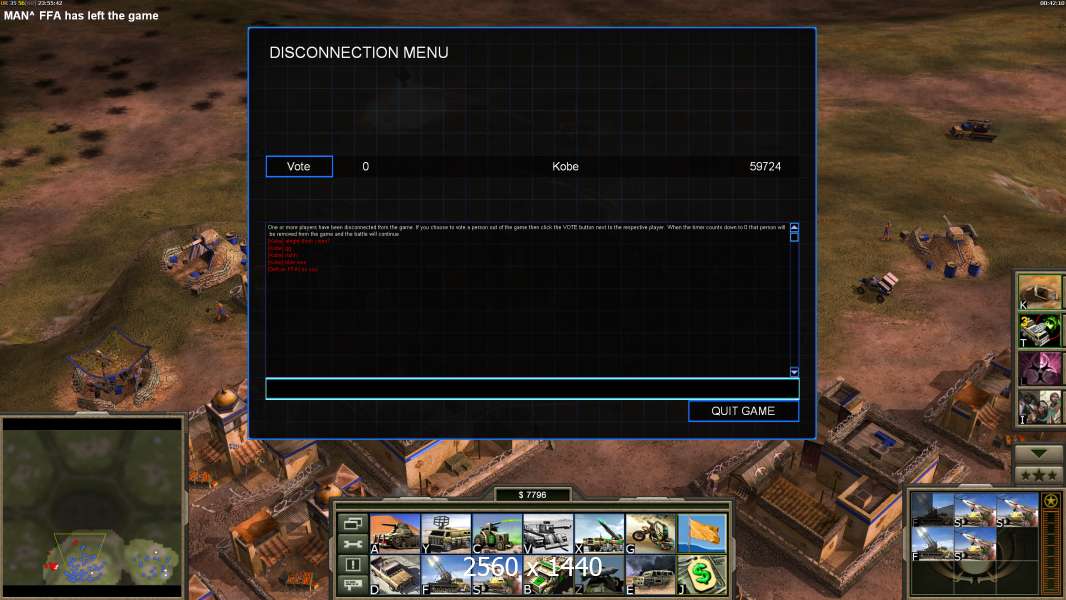
Task: Click the Vote button beside Kobe
Action: point(299,166)
